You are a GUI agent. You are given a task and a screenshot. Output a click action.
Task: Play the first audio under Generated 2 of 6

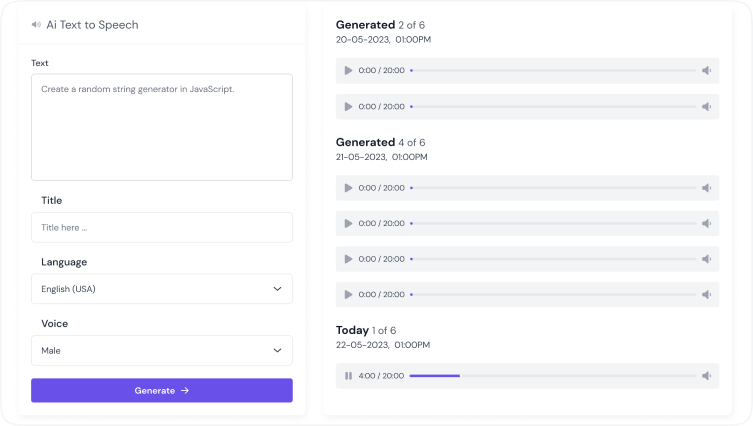pos(348,71)
